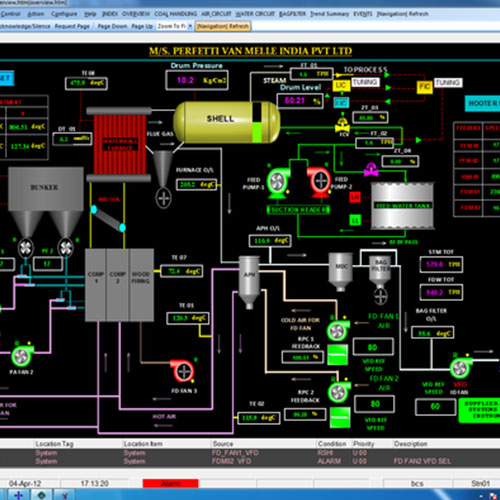Select the ID FAN blower icon
Viewport: 500px width, 500px height.
461,367
